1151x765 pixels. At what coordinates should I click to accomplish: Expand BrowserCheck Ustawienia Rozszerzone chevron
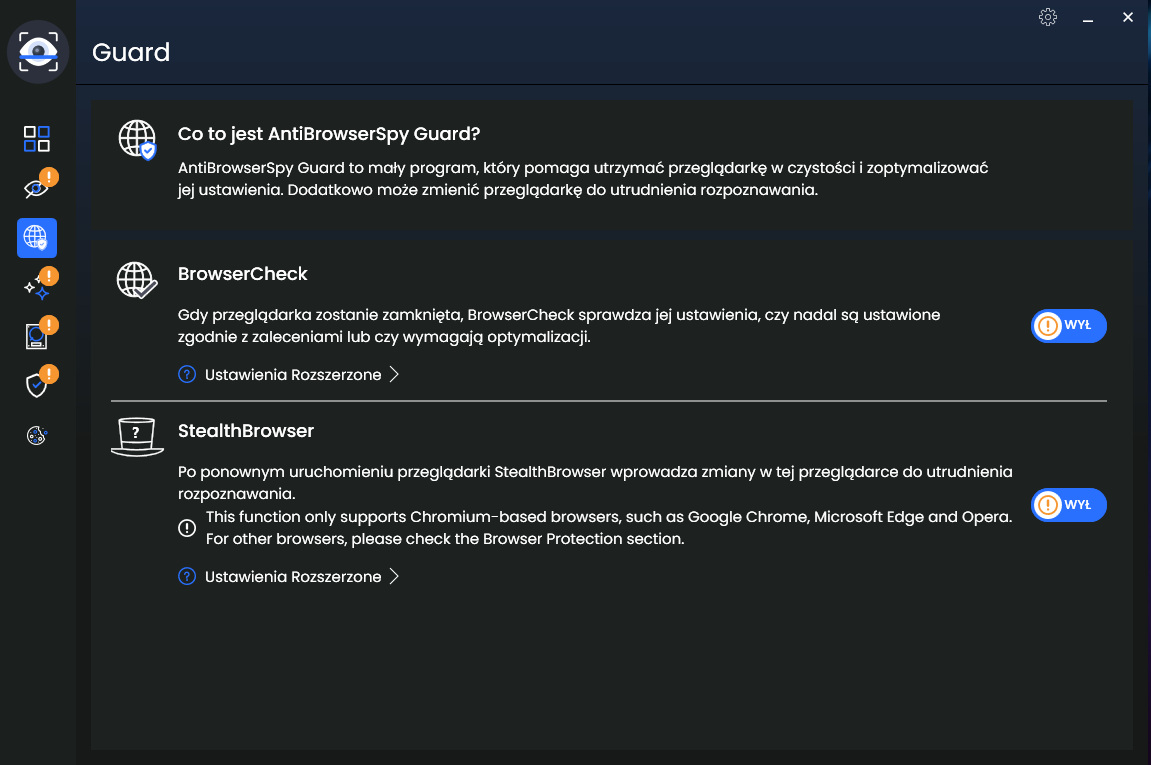click(394, 374)
